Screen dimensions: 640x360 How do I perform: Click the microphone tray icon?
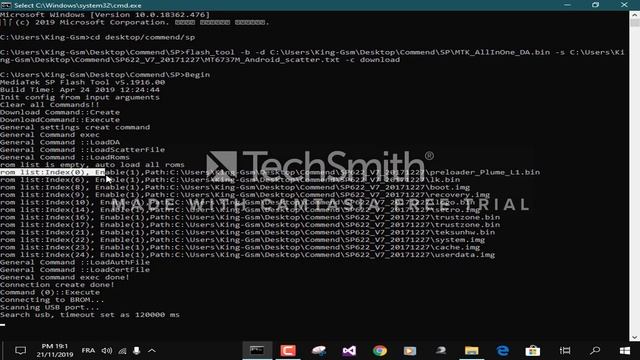tap(137, 351)
